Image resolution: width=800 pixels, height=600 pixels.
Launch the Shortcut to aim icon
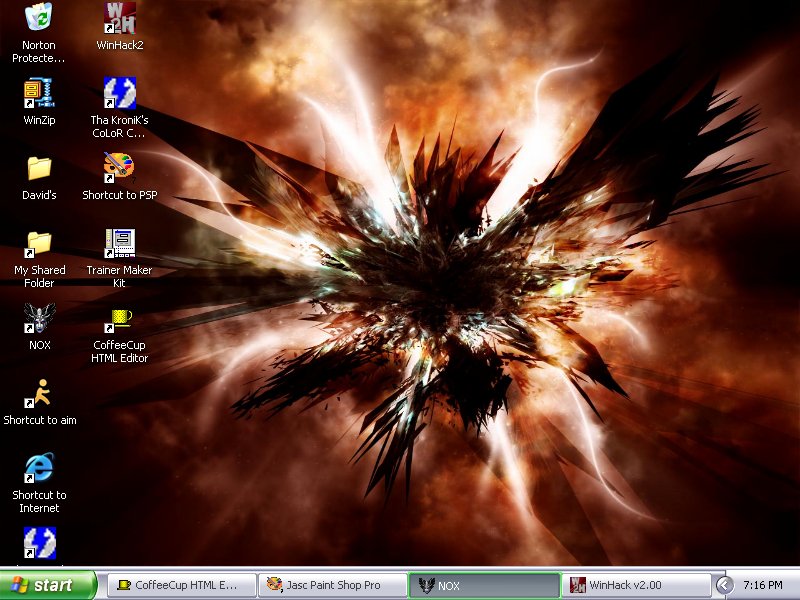click(39, 393)
